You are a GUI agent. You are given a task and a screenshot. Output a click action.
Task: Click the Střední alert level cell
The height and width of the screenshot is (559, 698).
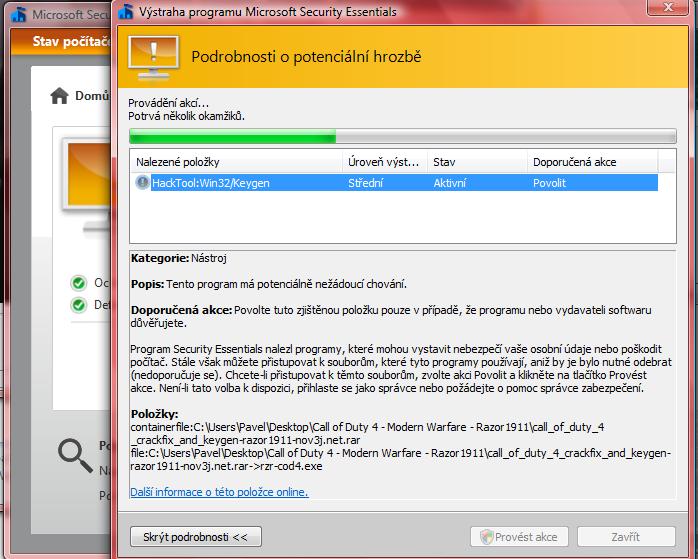point(365,183)
